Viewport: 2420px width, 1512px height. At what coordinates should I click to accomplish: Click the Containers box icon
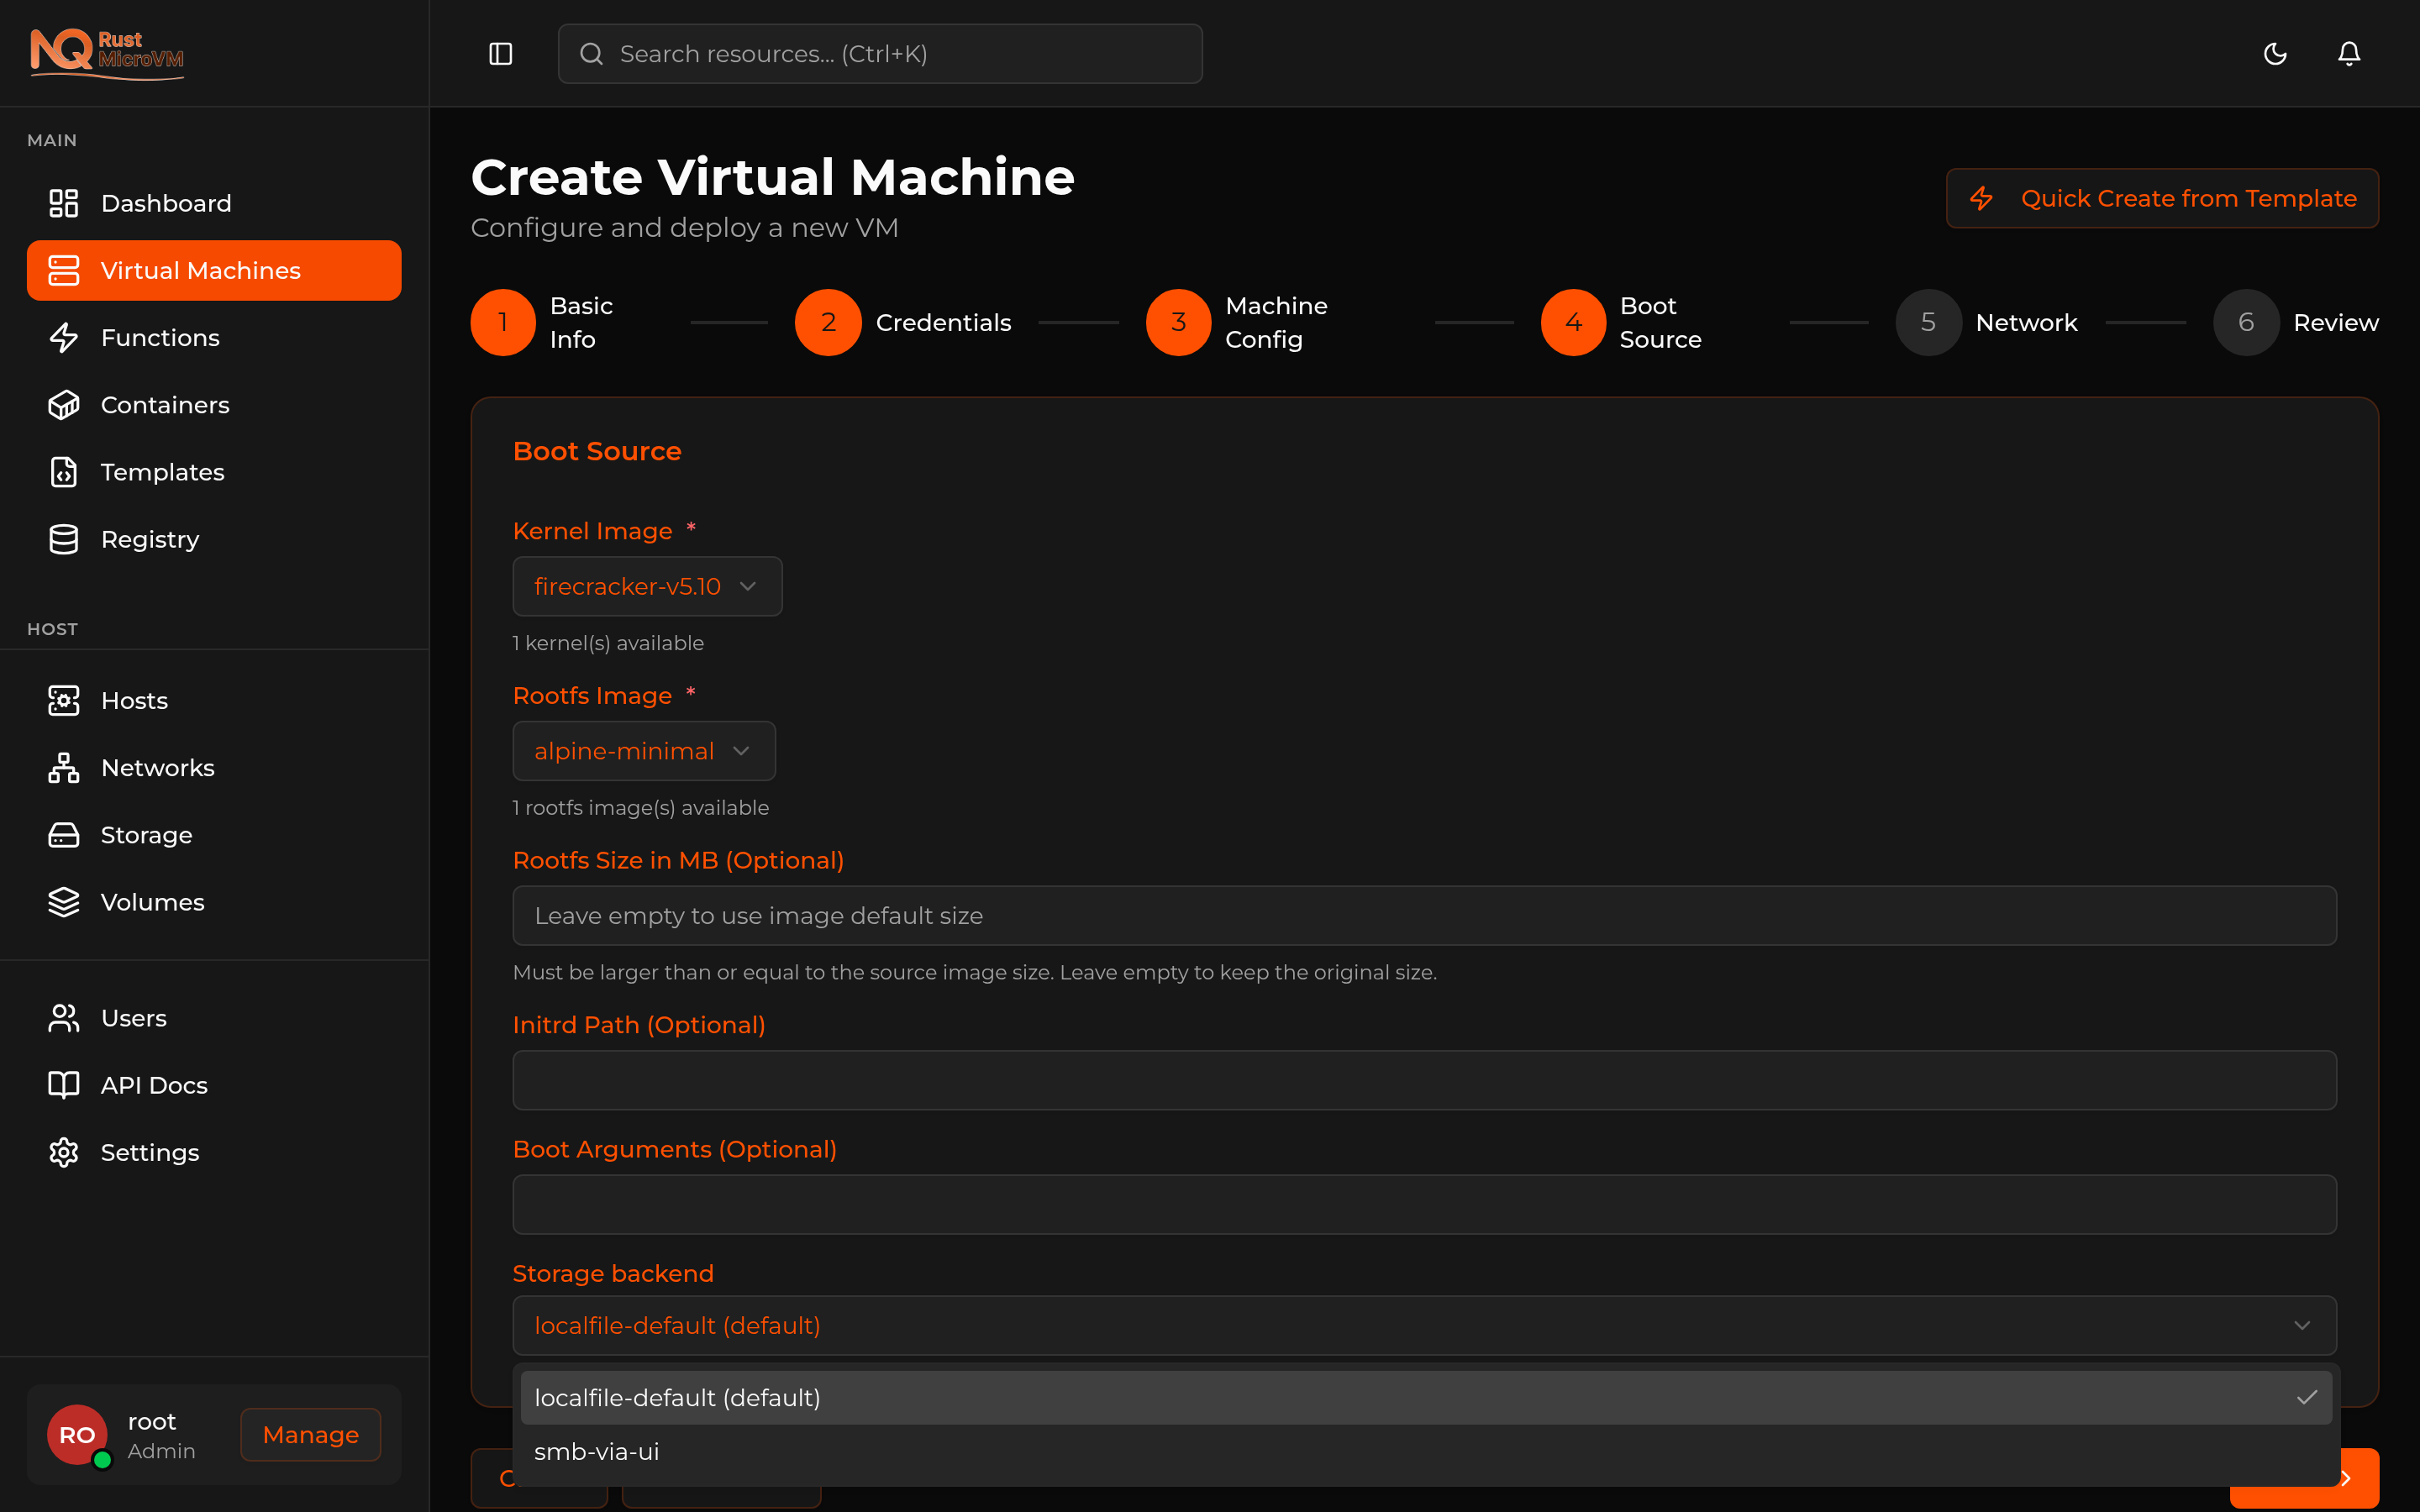(64, 405)
